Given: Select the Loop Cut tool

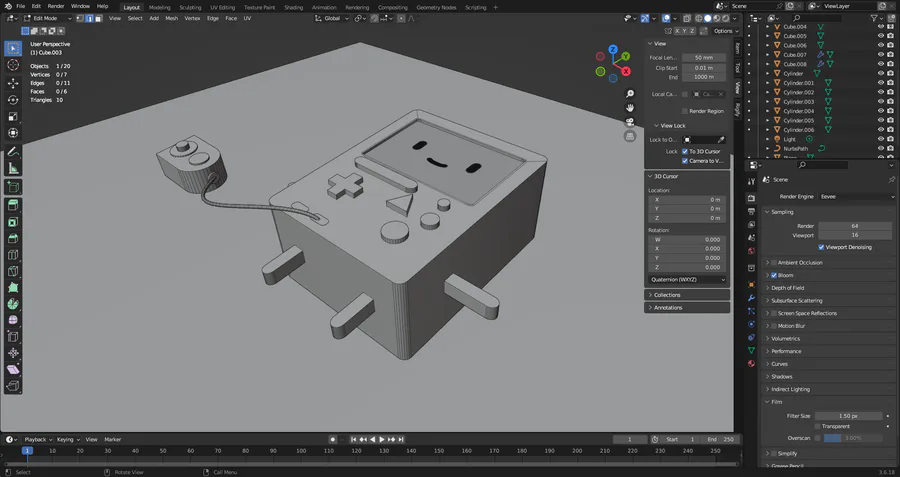Looking at the screenshot, I should pyautogui.click(x=13, y=255).
